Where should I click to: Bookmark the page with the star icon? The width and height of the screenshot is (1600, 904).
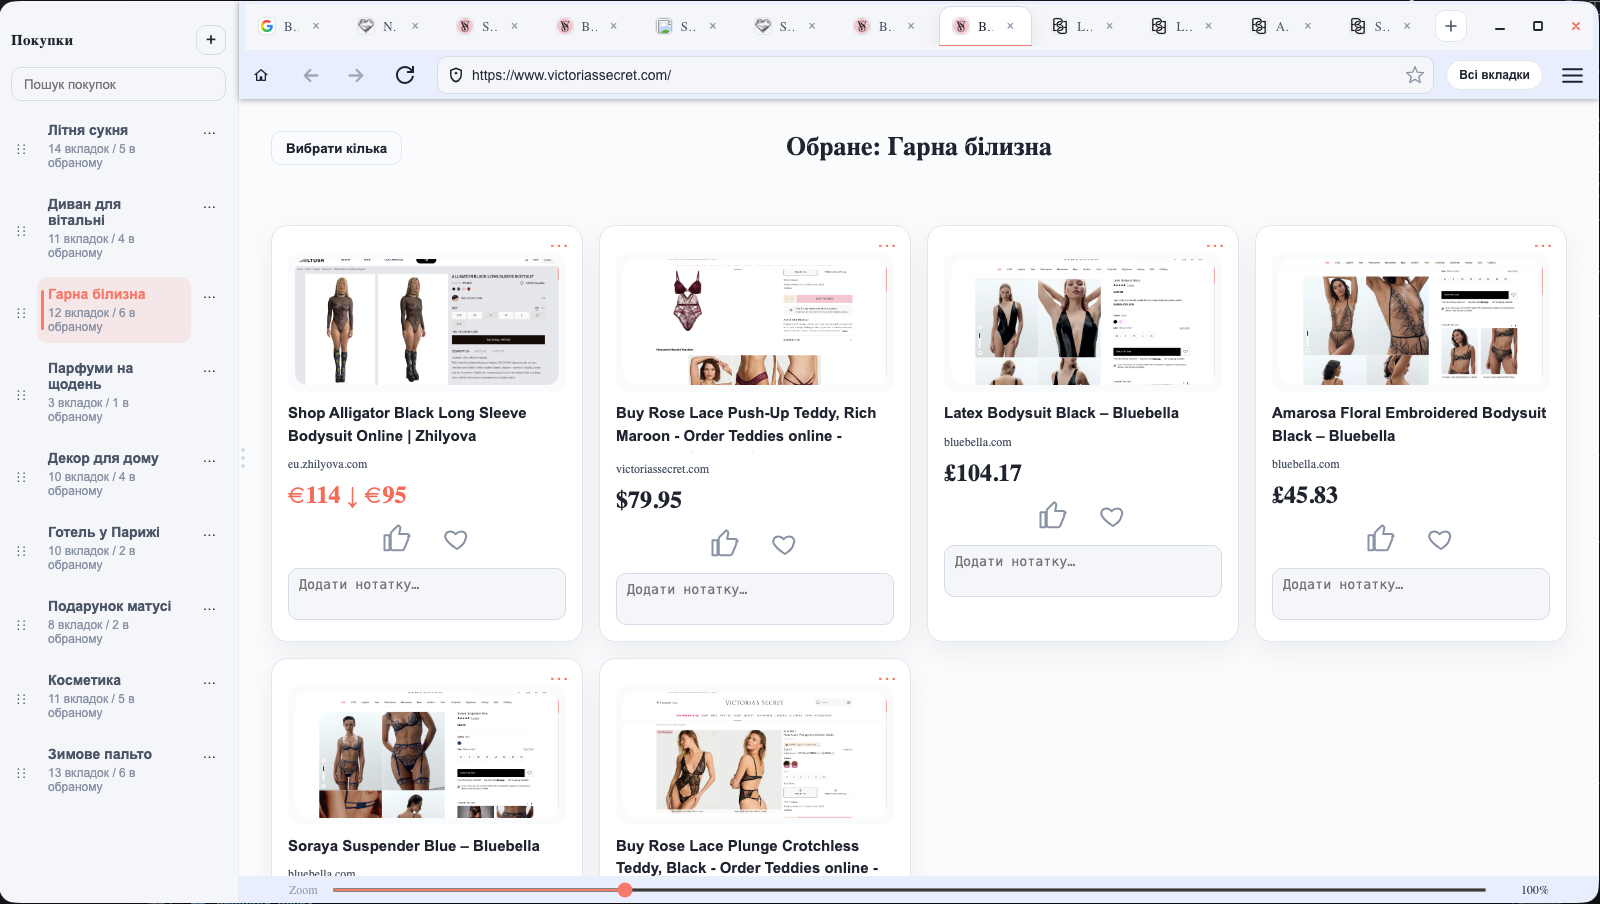[x=1415, y=75]
